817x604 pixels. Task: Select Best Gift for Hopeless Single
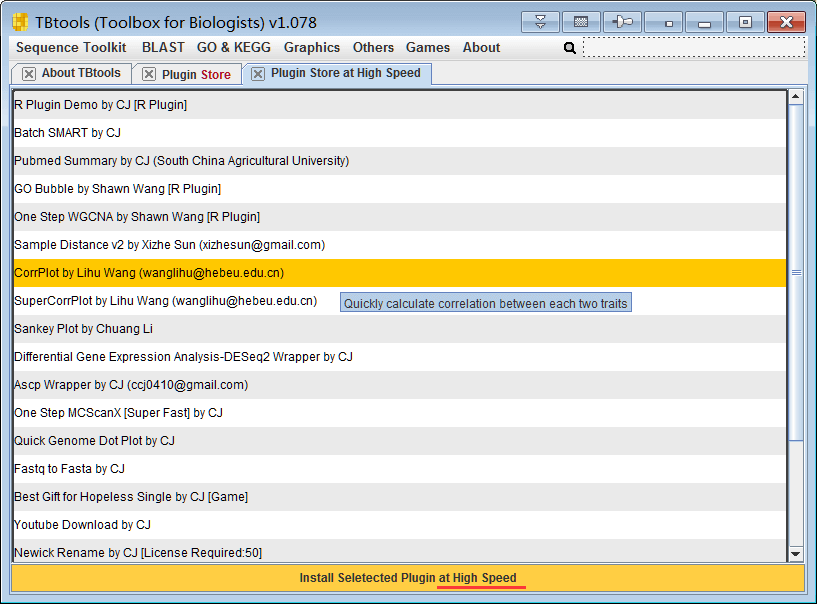pyautogui.click(x=400, y=497)
